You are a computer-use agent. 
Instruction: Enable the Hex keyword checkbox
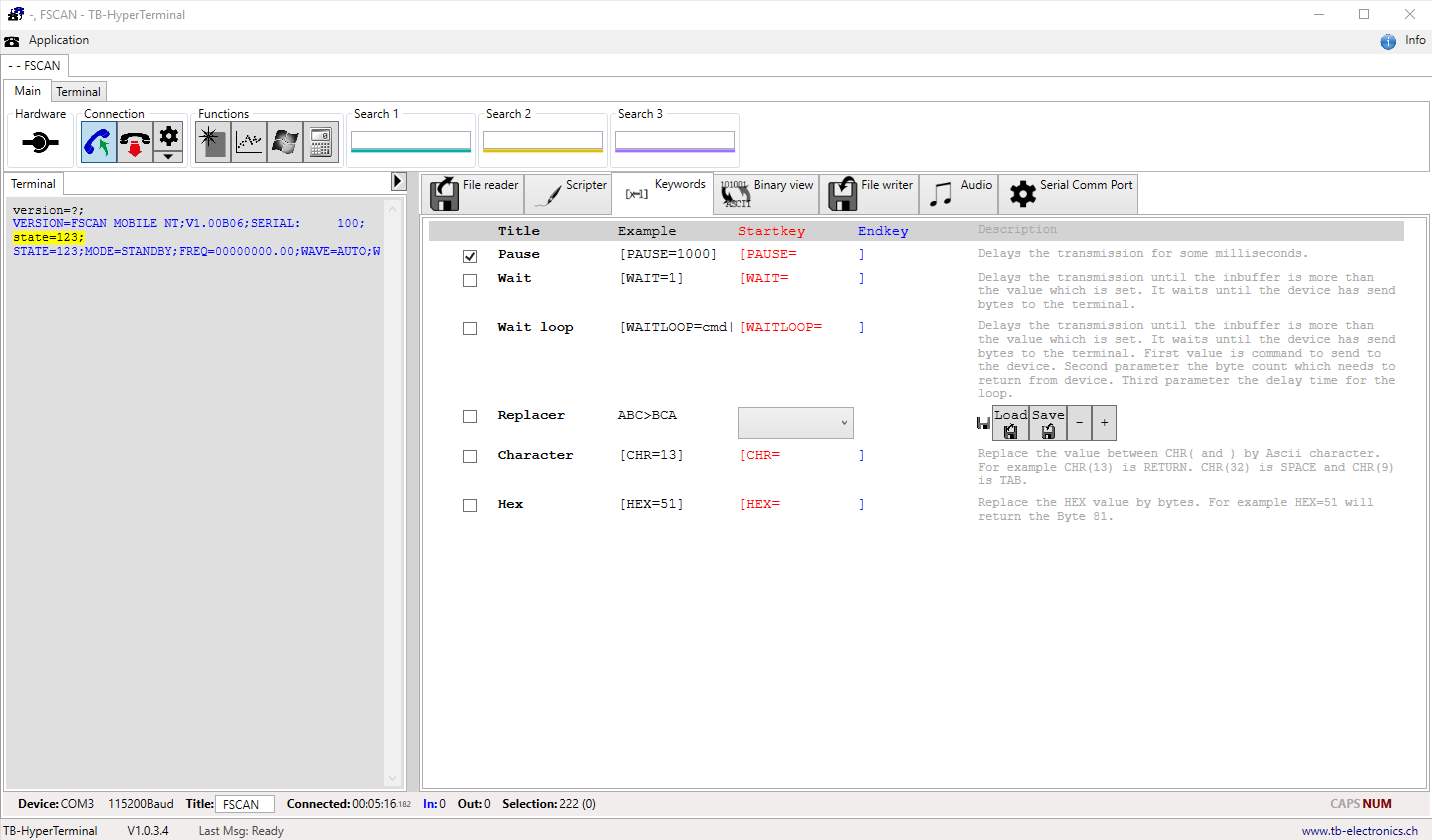point(470,506)
